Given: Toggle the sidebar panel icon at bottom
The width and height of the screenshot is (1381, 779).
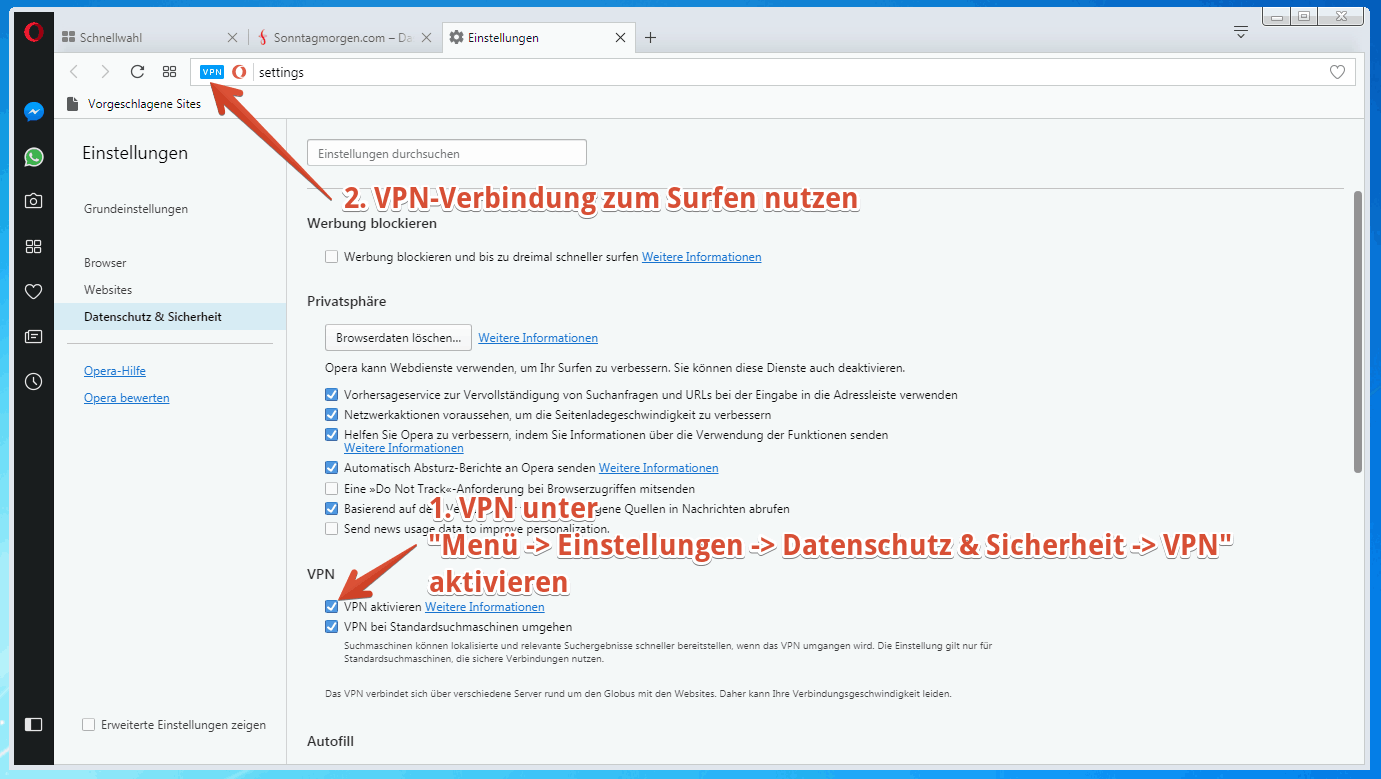Looking at the screenshot, I should tap(34, 724).
